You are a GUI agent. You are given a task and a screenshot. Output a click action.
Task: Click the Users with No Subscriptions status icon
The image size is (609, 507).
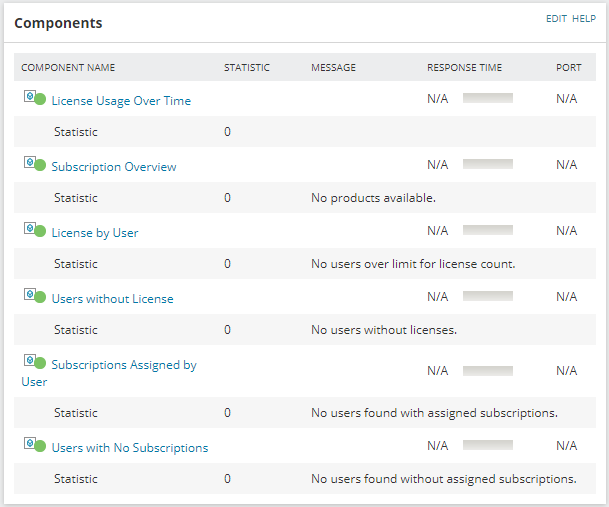[x=34, y=445]
